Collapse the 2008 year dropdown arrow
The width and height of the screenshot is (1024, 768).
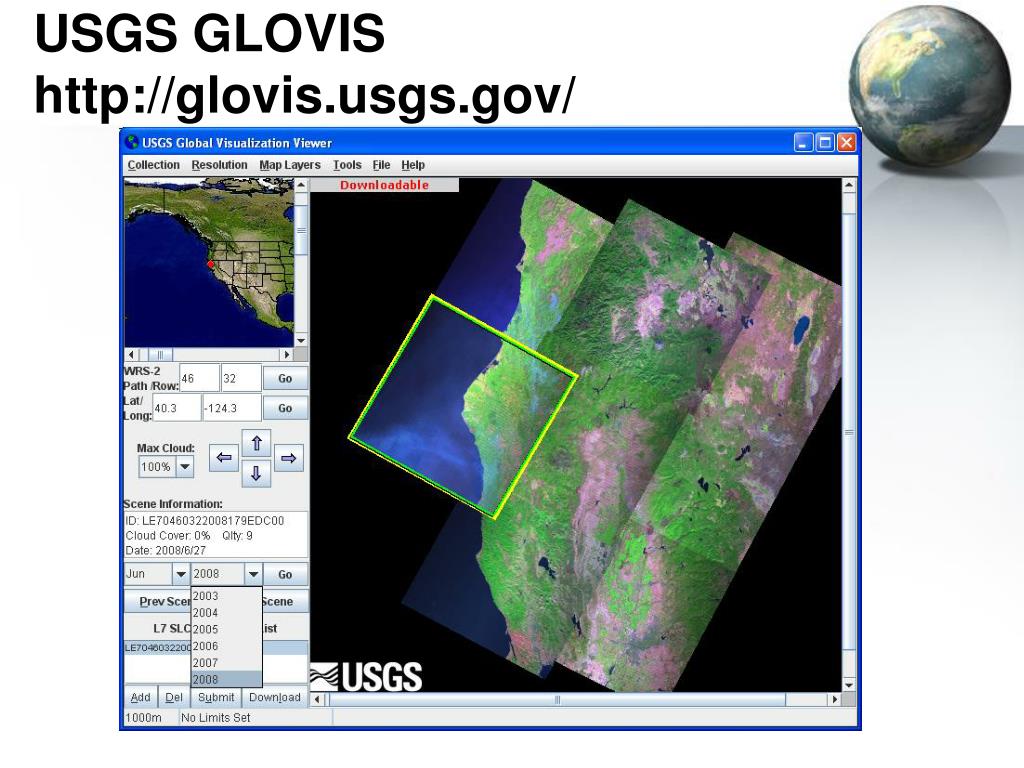click(x=253, y=574)
